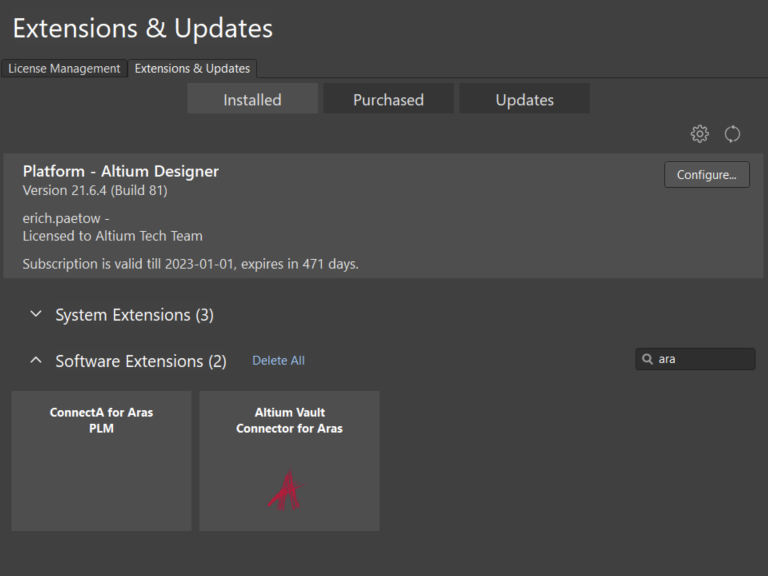
Task: Click the magnifier icon in search box
Action: pyautogui.click(x=648, y=359)
